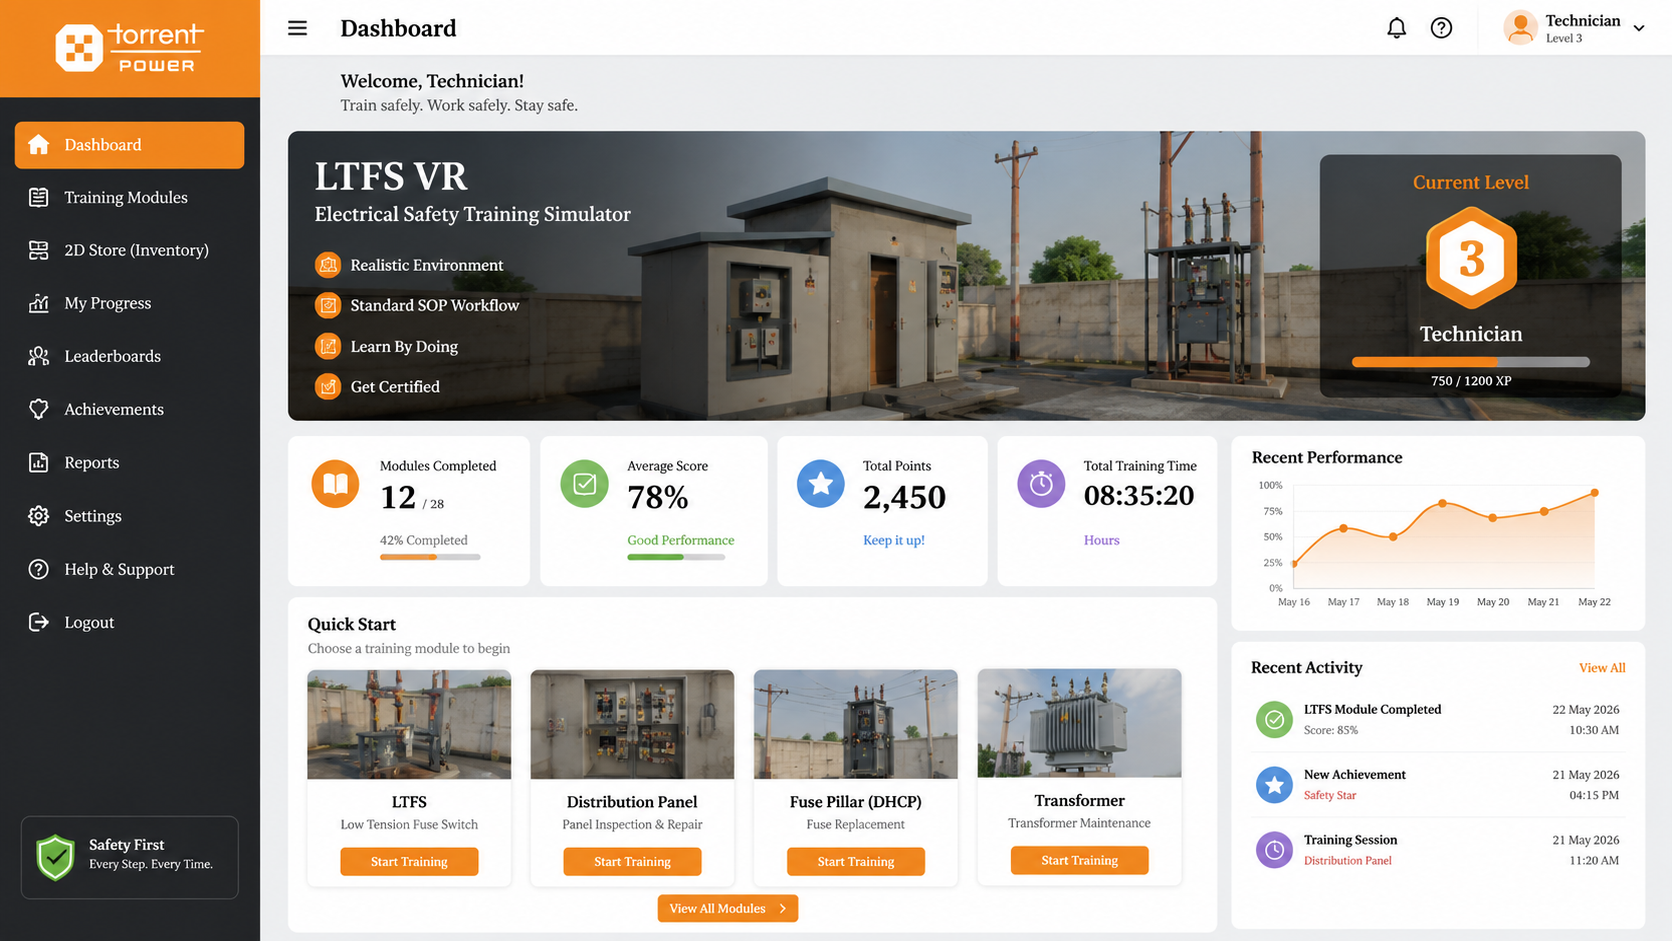Click the View All Modules button
This screenshot has width=1672, height=941.
tap(727, 908)
